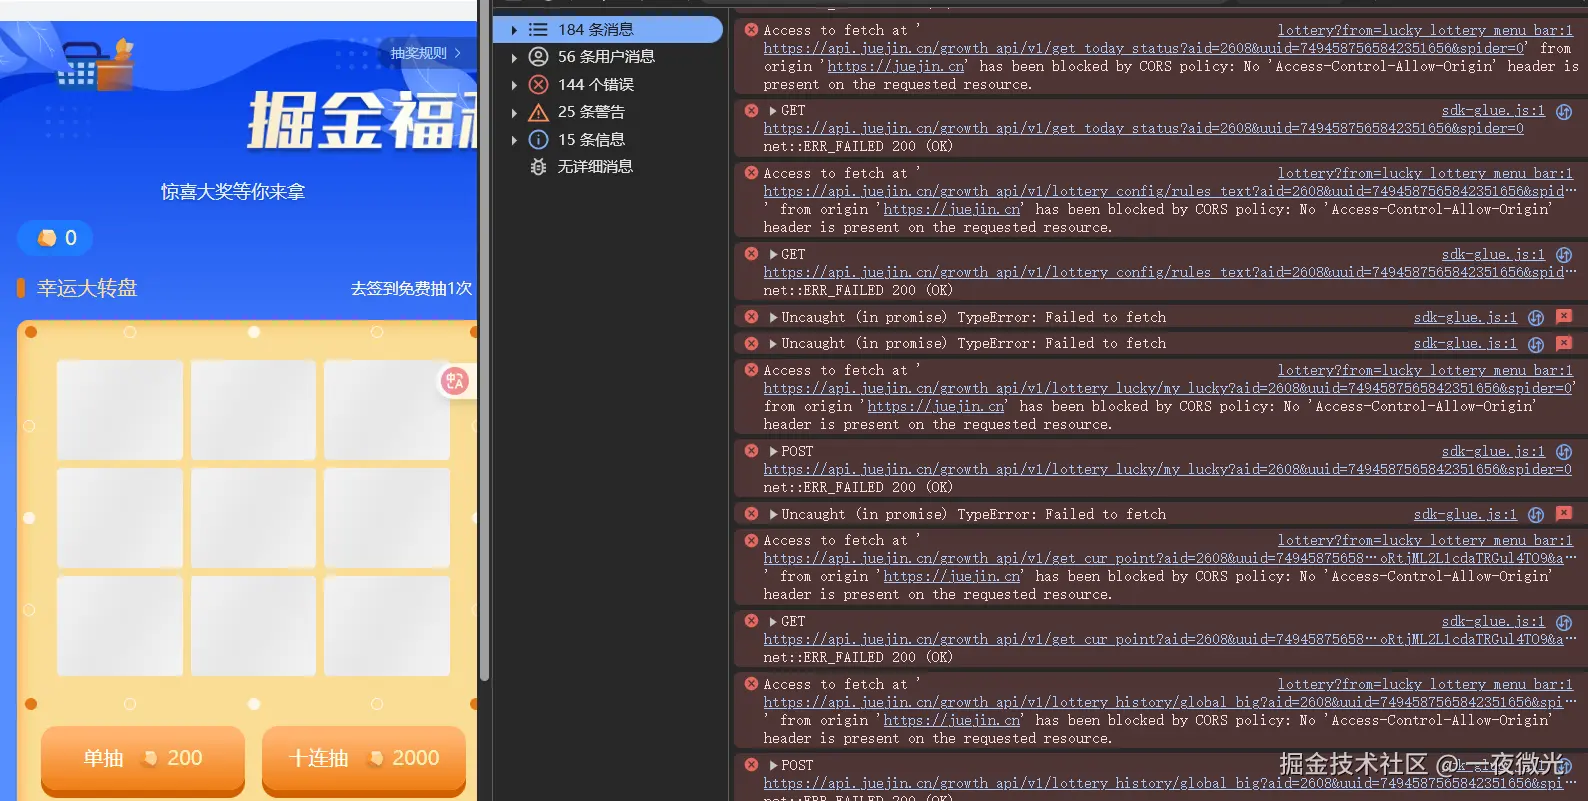The height and width of the screenshot is (801, 1588).
Task: Click the red error icon beside 144 个错误
Action: pyautogui.click(x=538, y=85)
